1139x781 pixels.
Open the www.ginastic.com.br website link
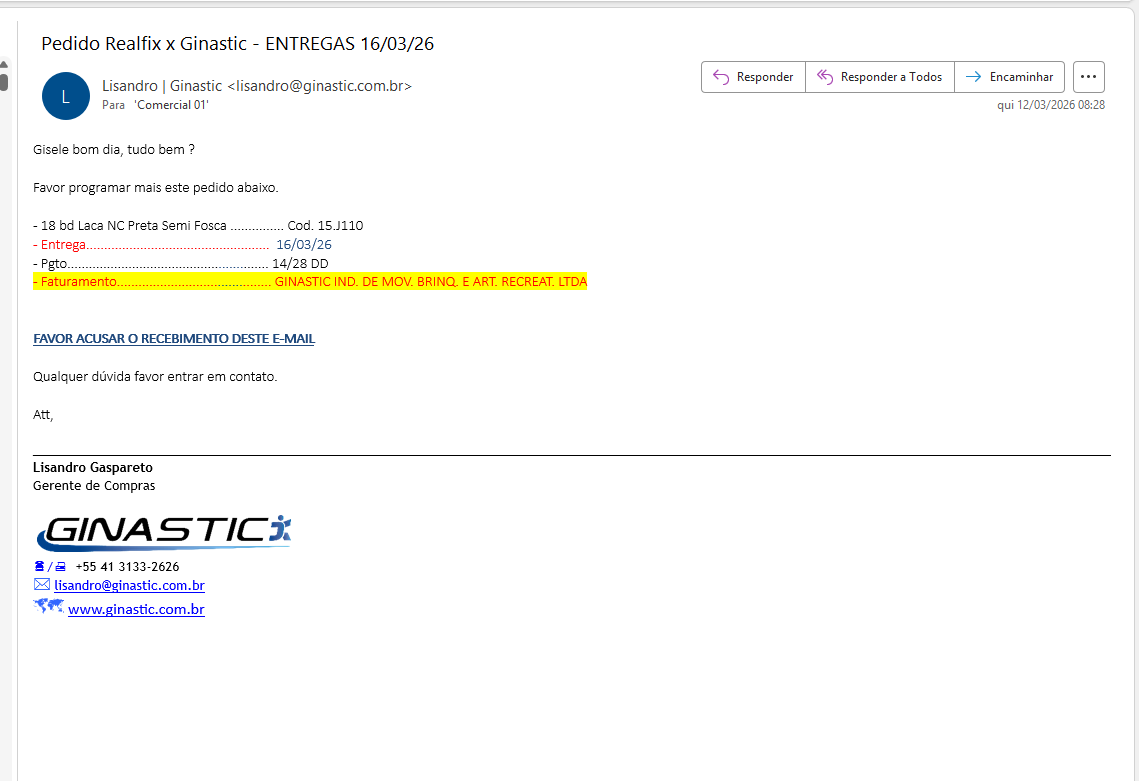[x=136, y=609]
